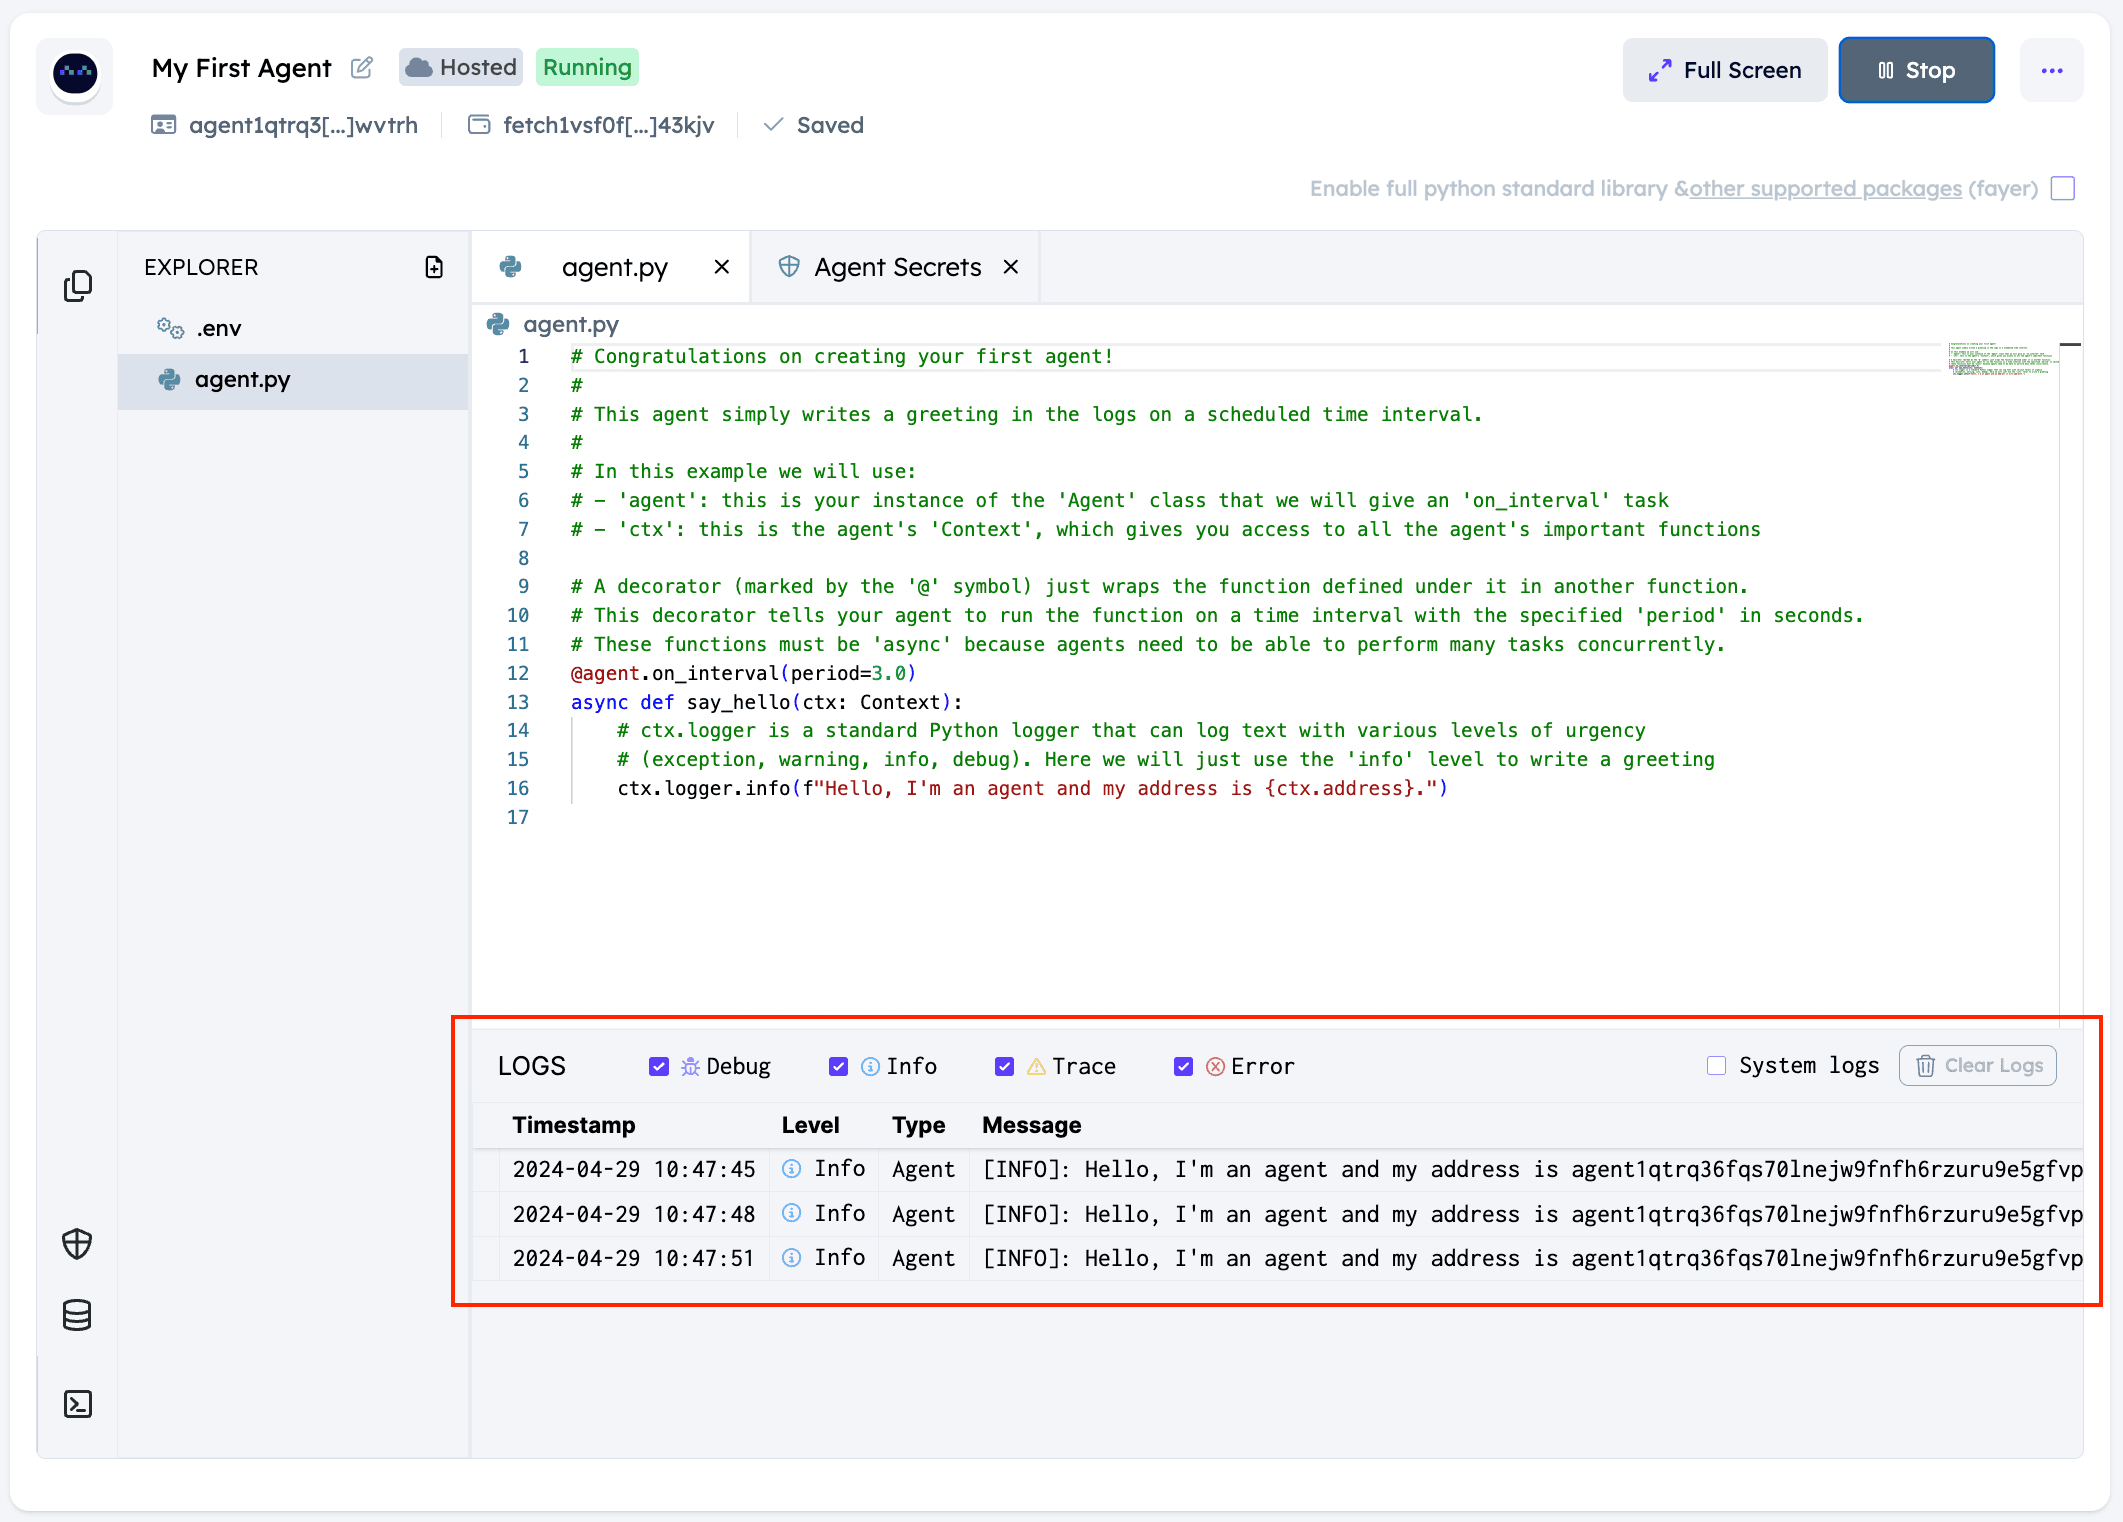The image size is (2123, 1522).
Task: Click the Python icon in the agent.py breadcrumb
Action: click(x=498, y=324)
